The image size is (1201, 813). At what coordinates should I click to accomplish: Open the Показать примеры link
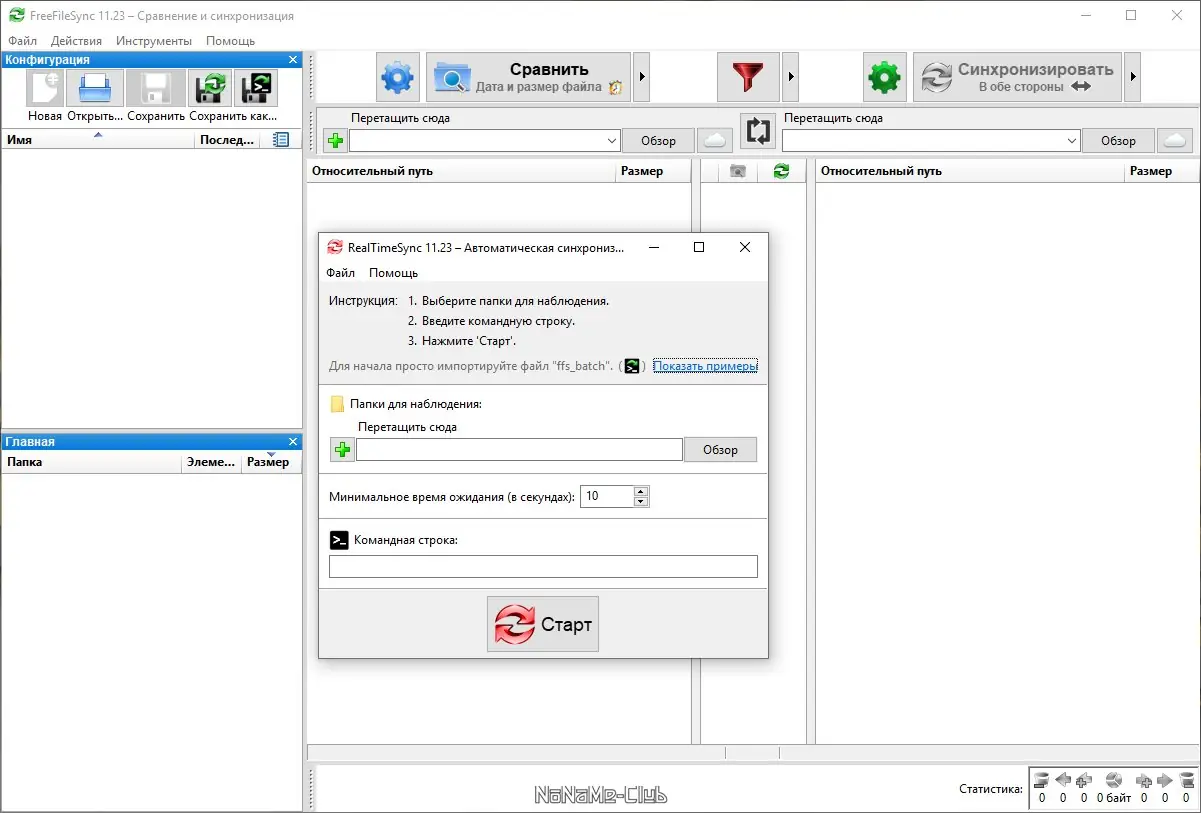click(705, 366)
